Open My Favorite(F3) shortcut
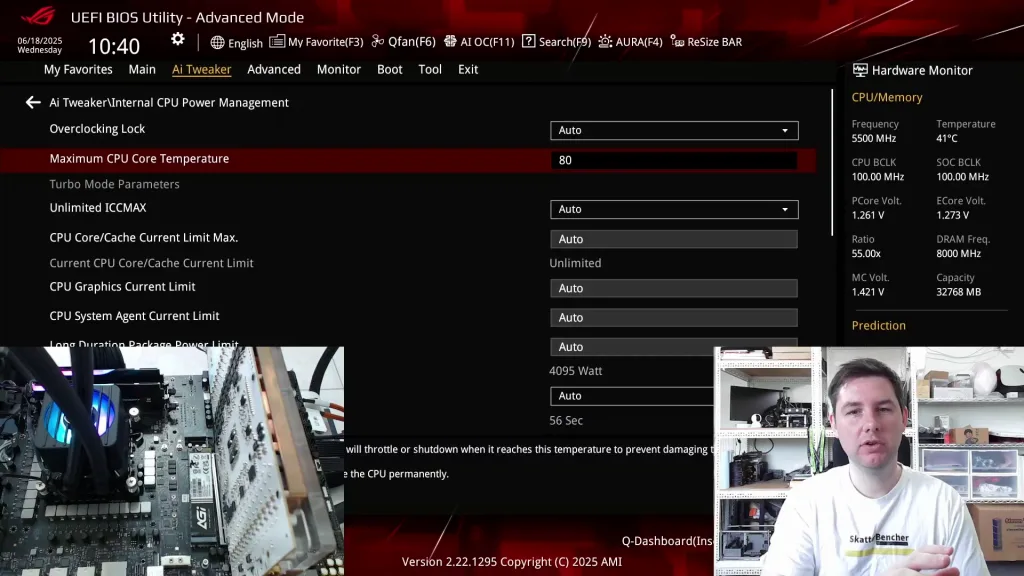This screenshot has height=576, width=1024. point(316,42)
